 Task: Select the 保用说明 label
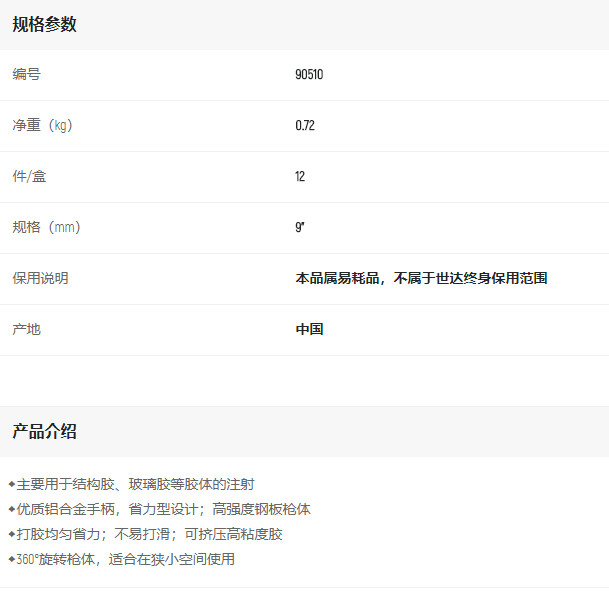point(40,279)
